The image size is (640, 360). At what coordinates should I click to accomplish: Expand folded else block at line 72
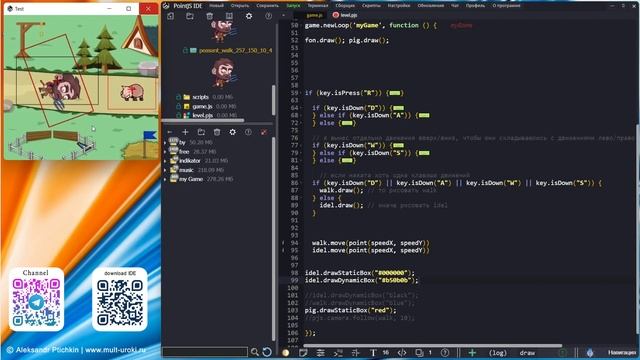(x=347, y=123)
